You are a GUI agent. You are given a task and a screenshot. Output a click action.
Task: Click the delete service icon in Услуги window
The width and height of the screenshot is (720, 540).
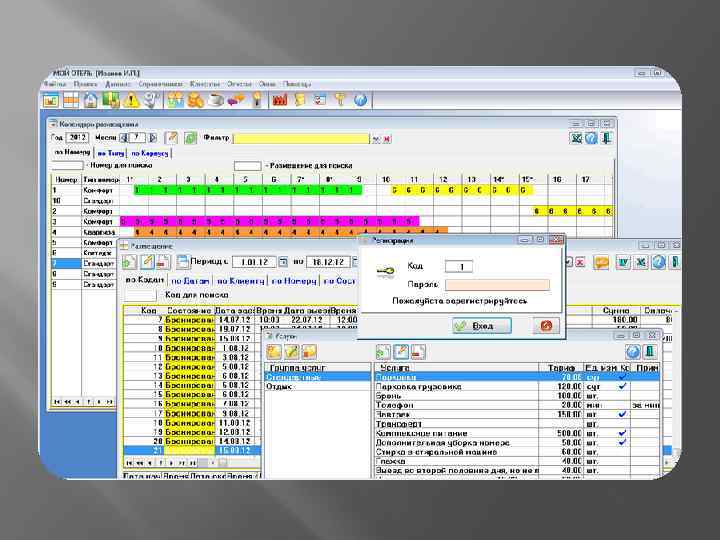tap(417, 352)
